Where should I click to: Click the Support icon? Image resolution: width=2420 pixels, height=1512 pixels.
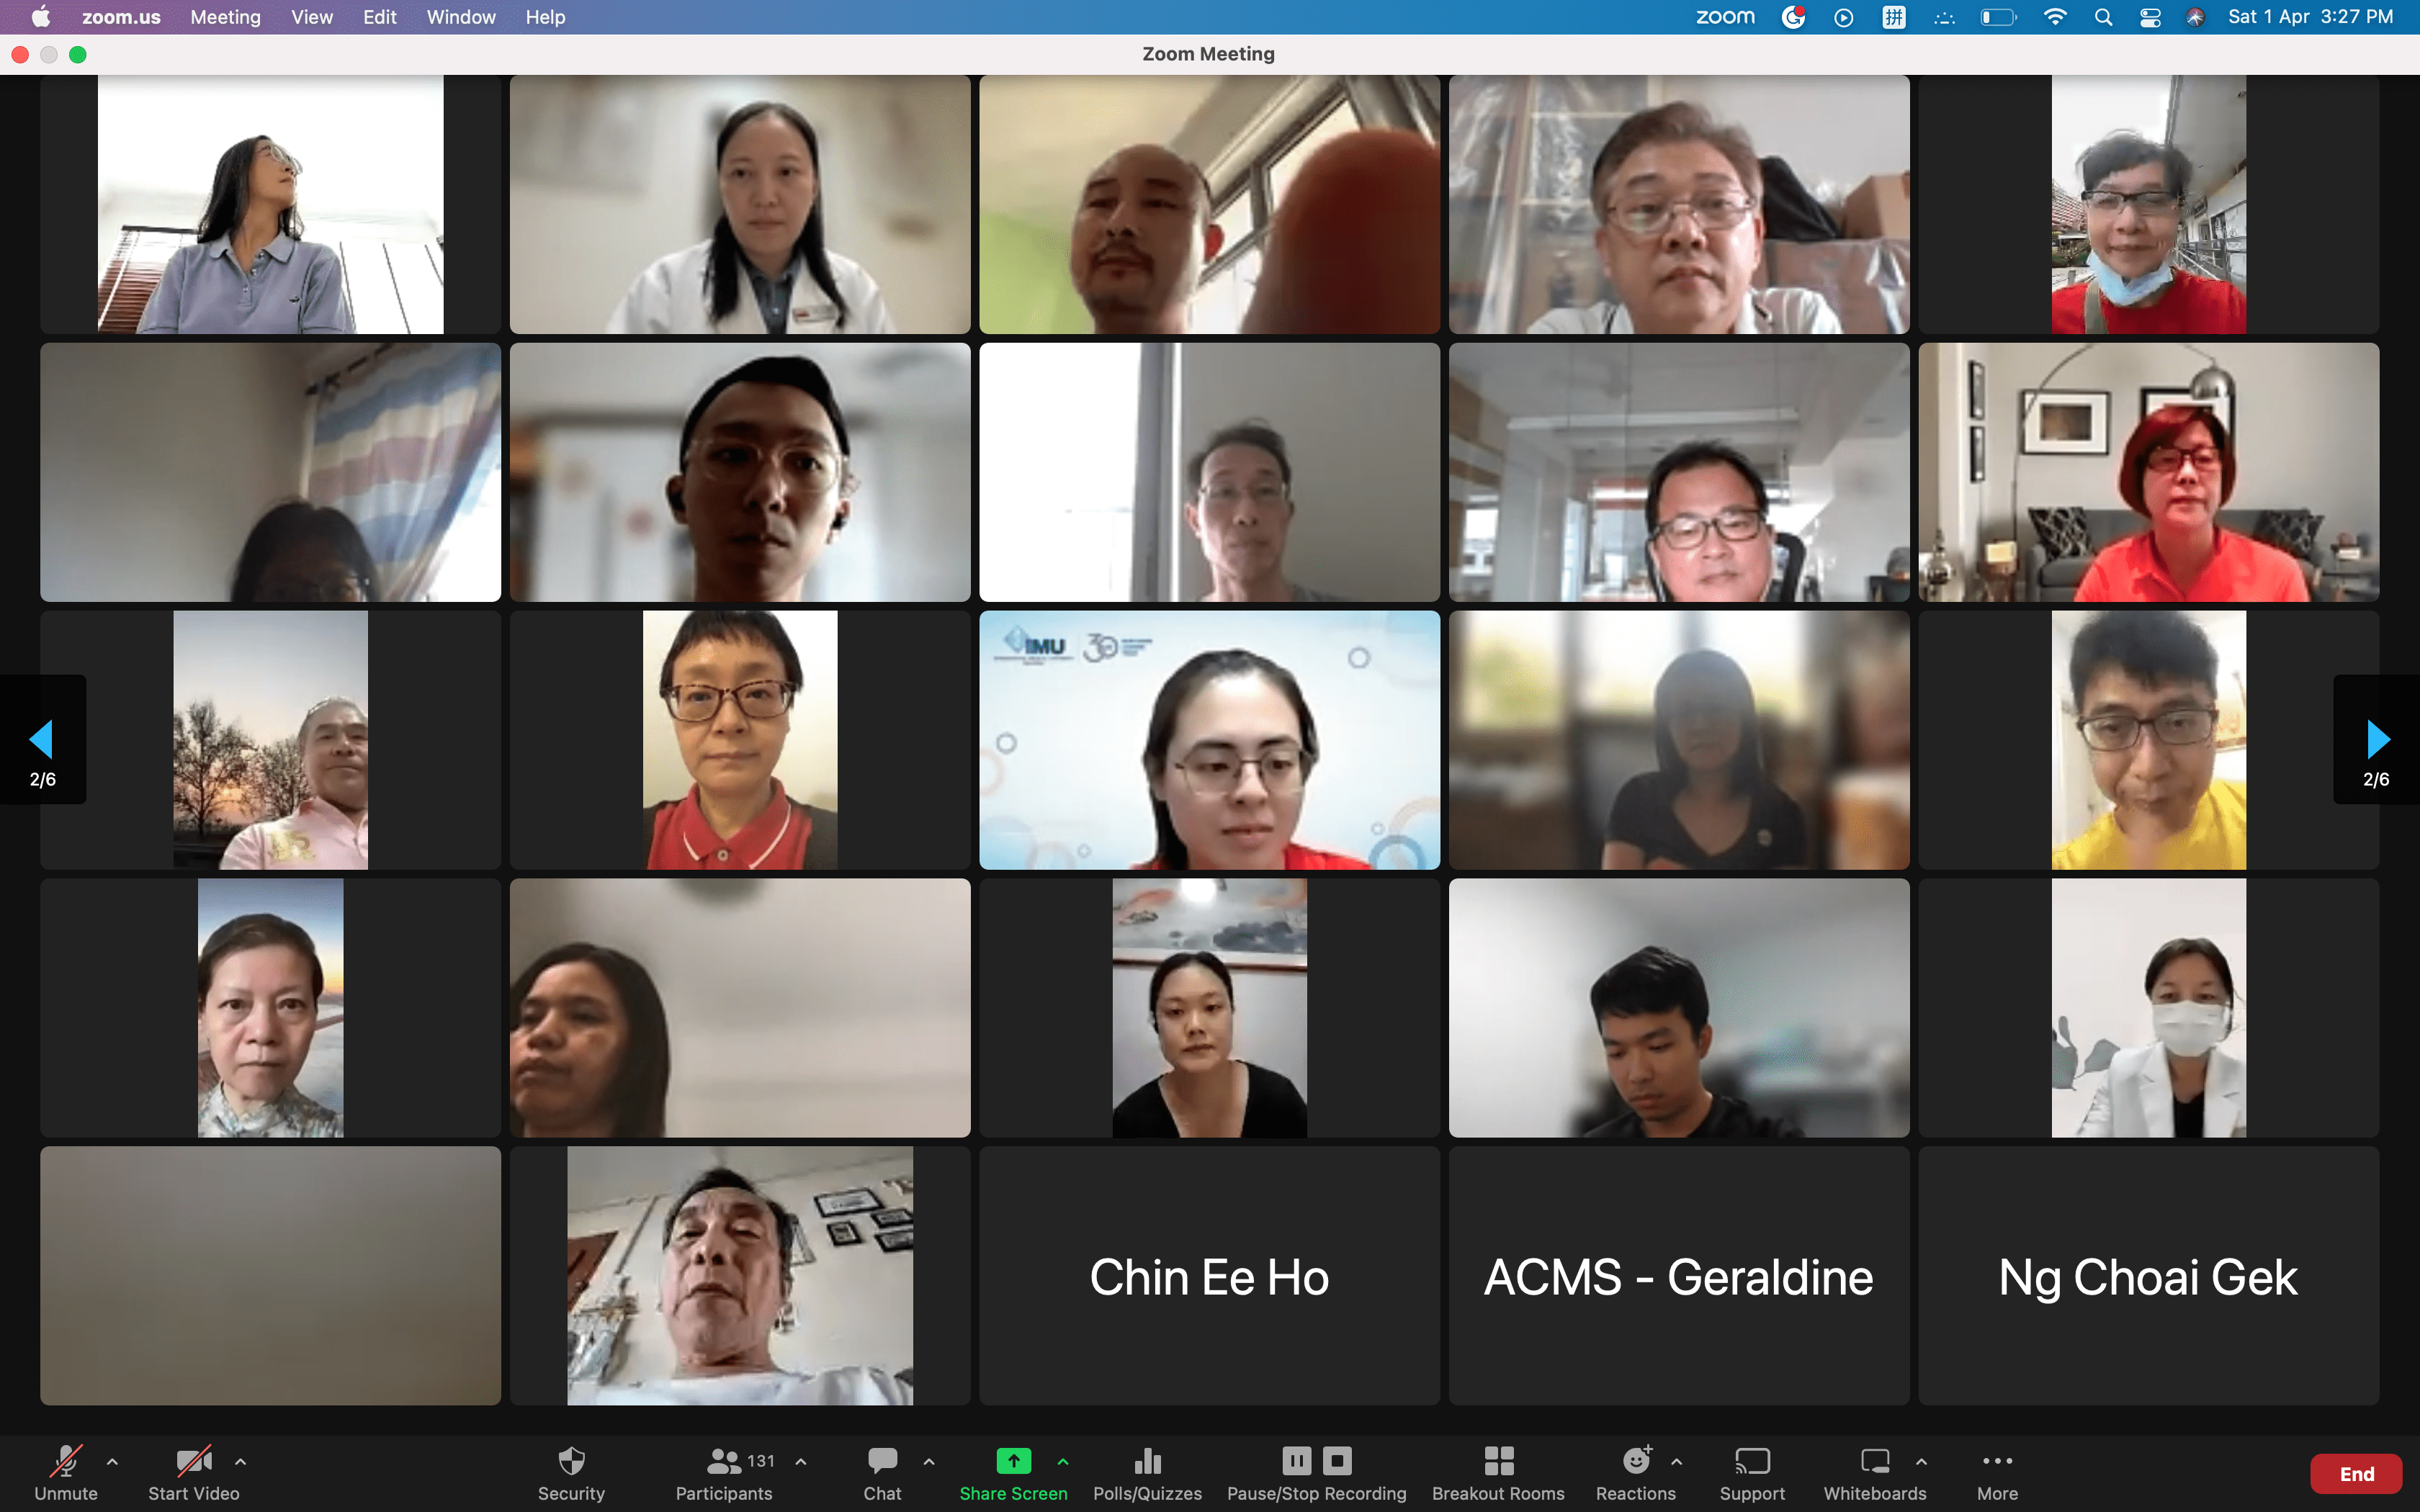click(1751, 1462)
